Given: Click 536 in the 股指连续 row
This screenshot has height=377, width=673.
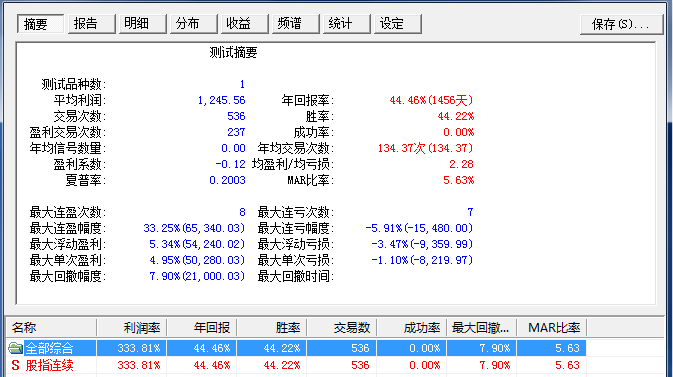Looking at the screenshot, I should point(361,365).
